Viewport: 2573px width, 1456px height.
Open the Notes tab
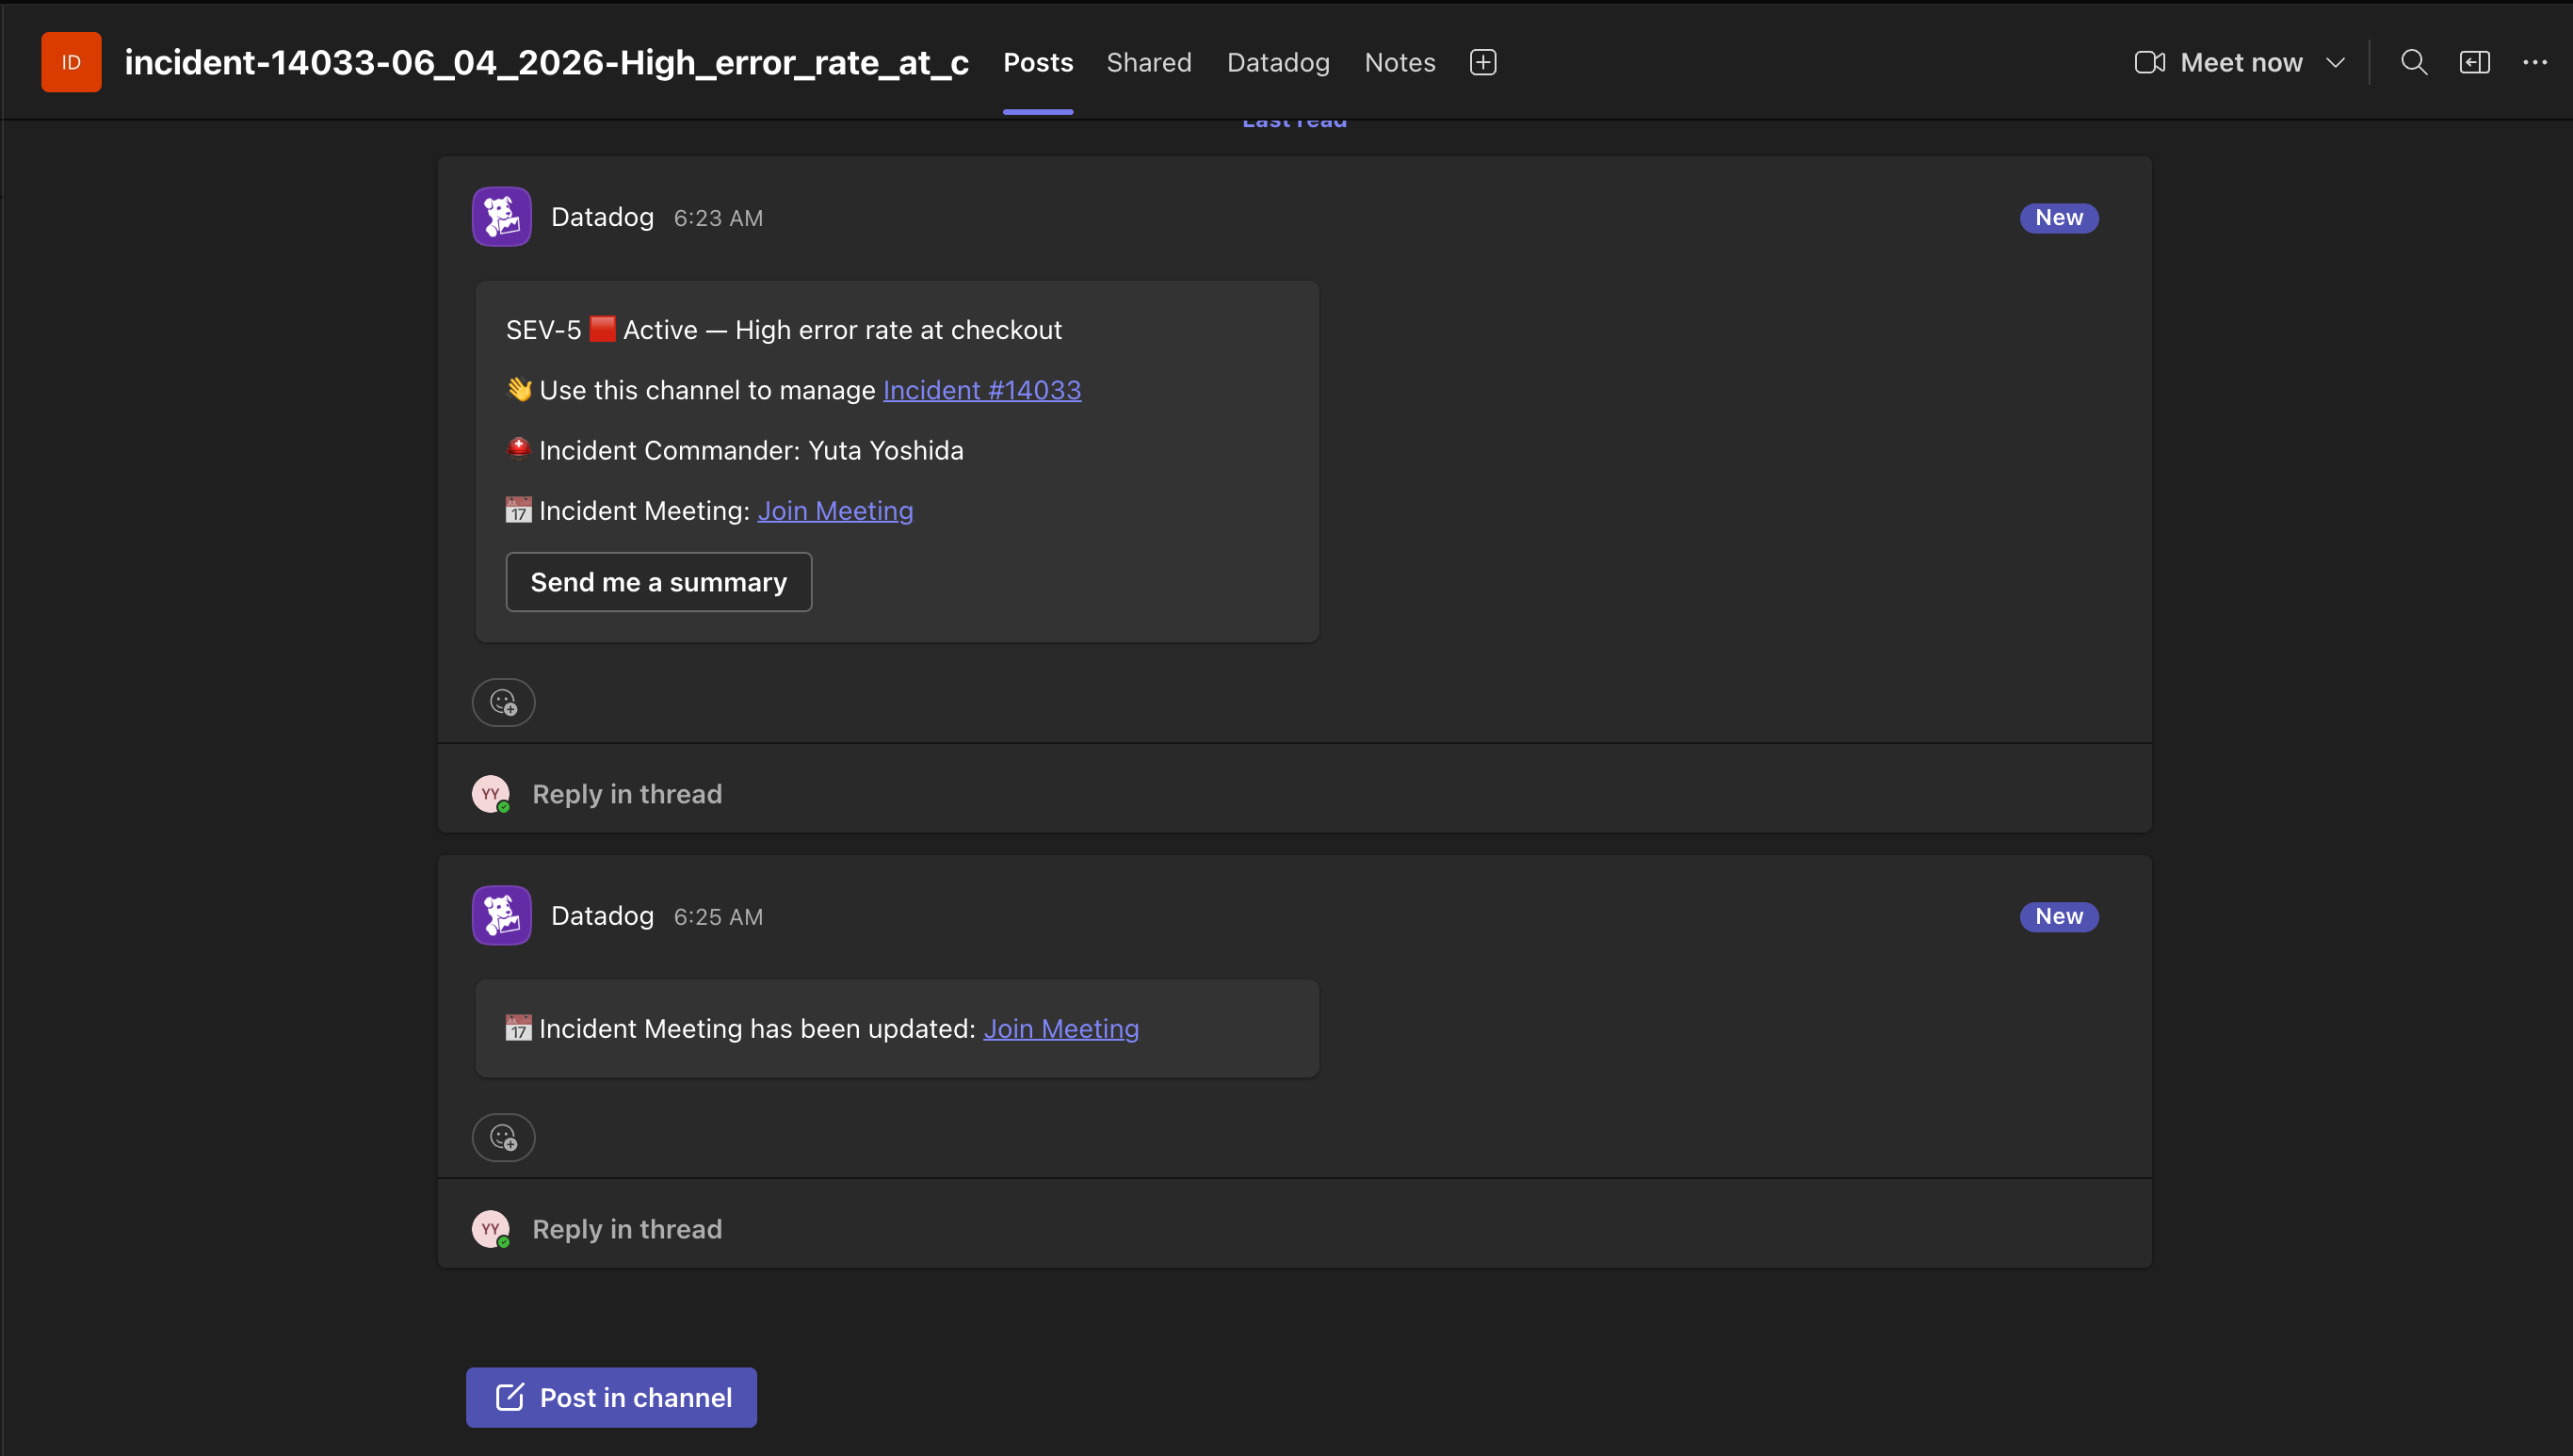tap(1400, 62)
